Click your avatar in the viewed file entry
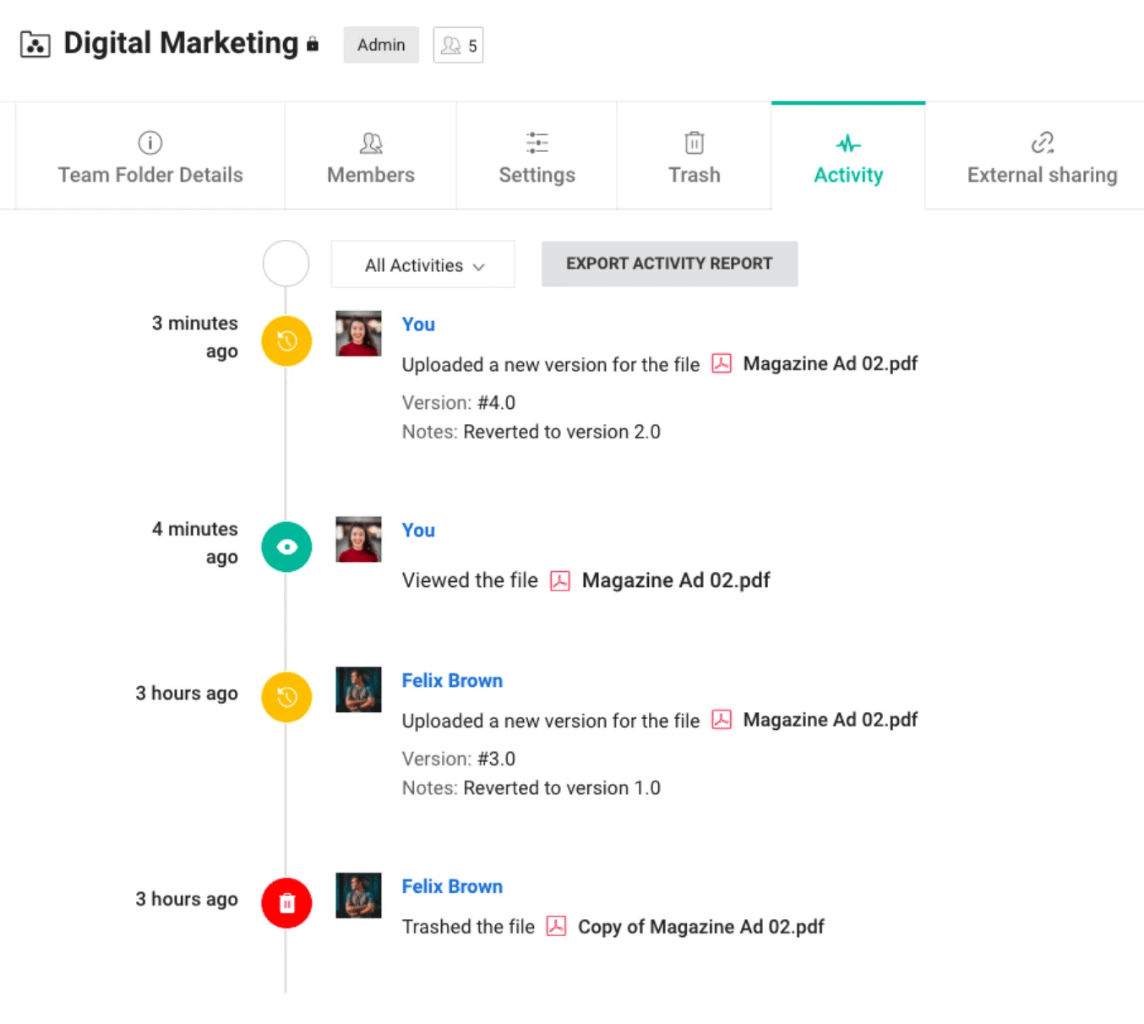The image size is (1144, 1024). [x=358, y=540]
